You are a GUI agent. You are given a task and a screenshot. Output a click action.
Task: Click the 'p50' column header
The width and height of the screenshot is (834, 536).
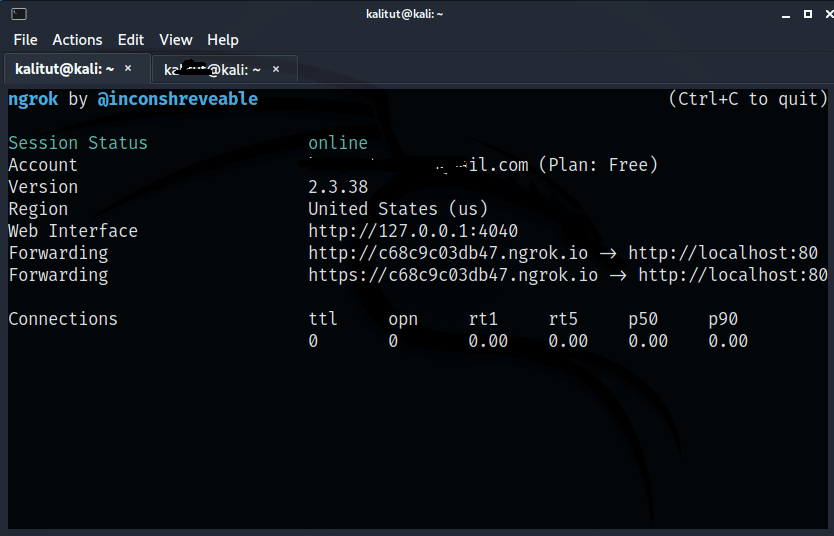643,319
